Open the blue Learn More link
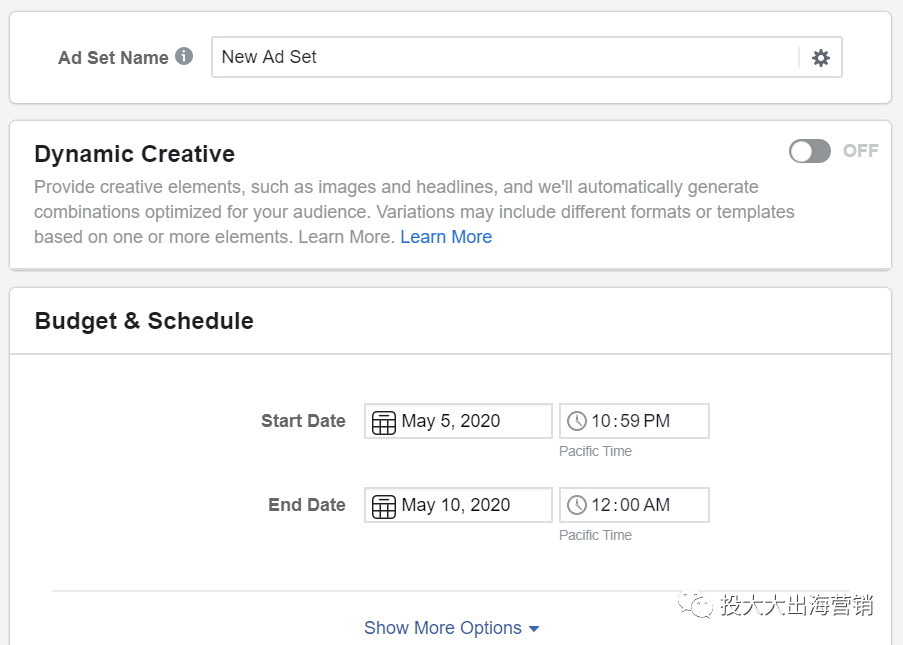Image resolution: width=903 pixels, height=645 pixels. click(446, 237)
